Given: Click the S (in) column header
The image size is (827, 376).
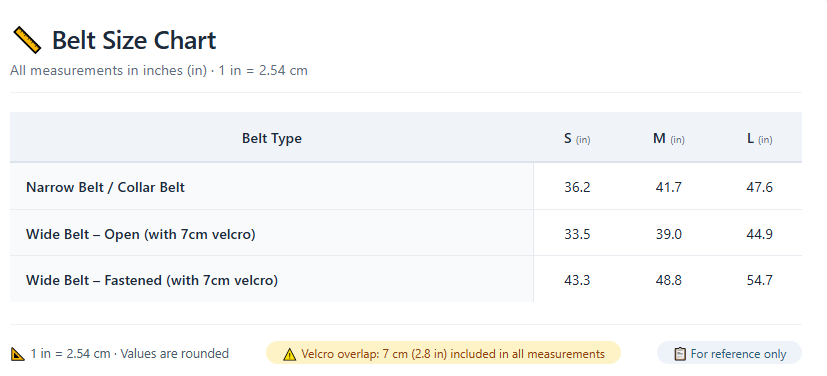Looking at the screenshot, I should 577,139.
